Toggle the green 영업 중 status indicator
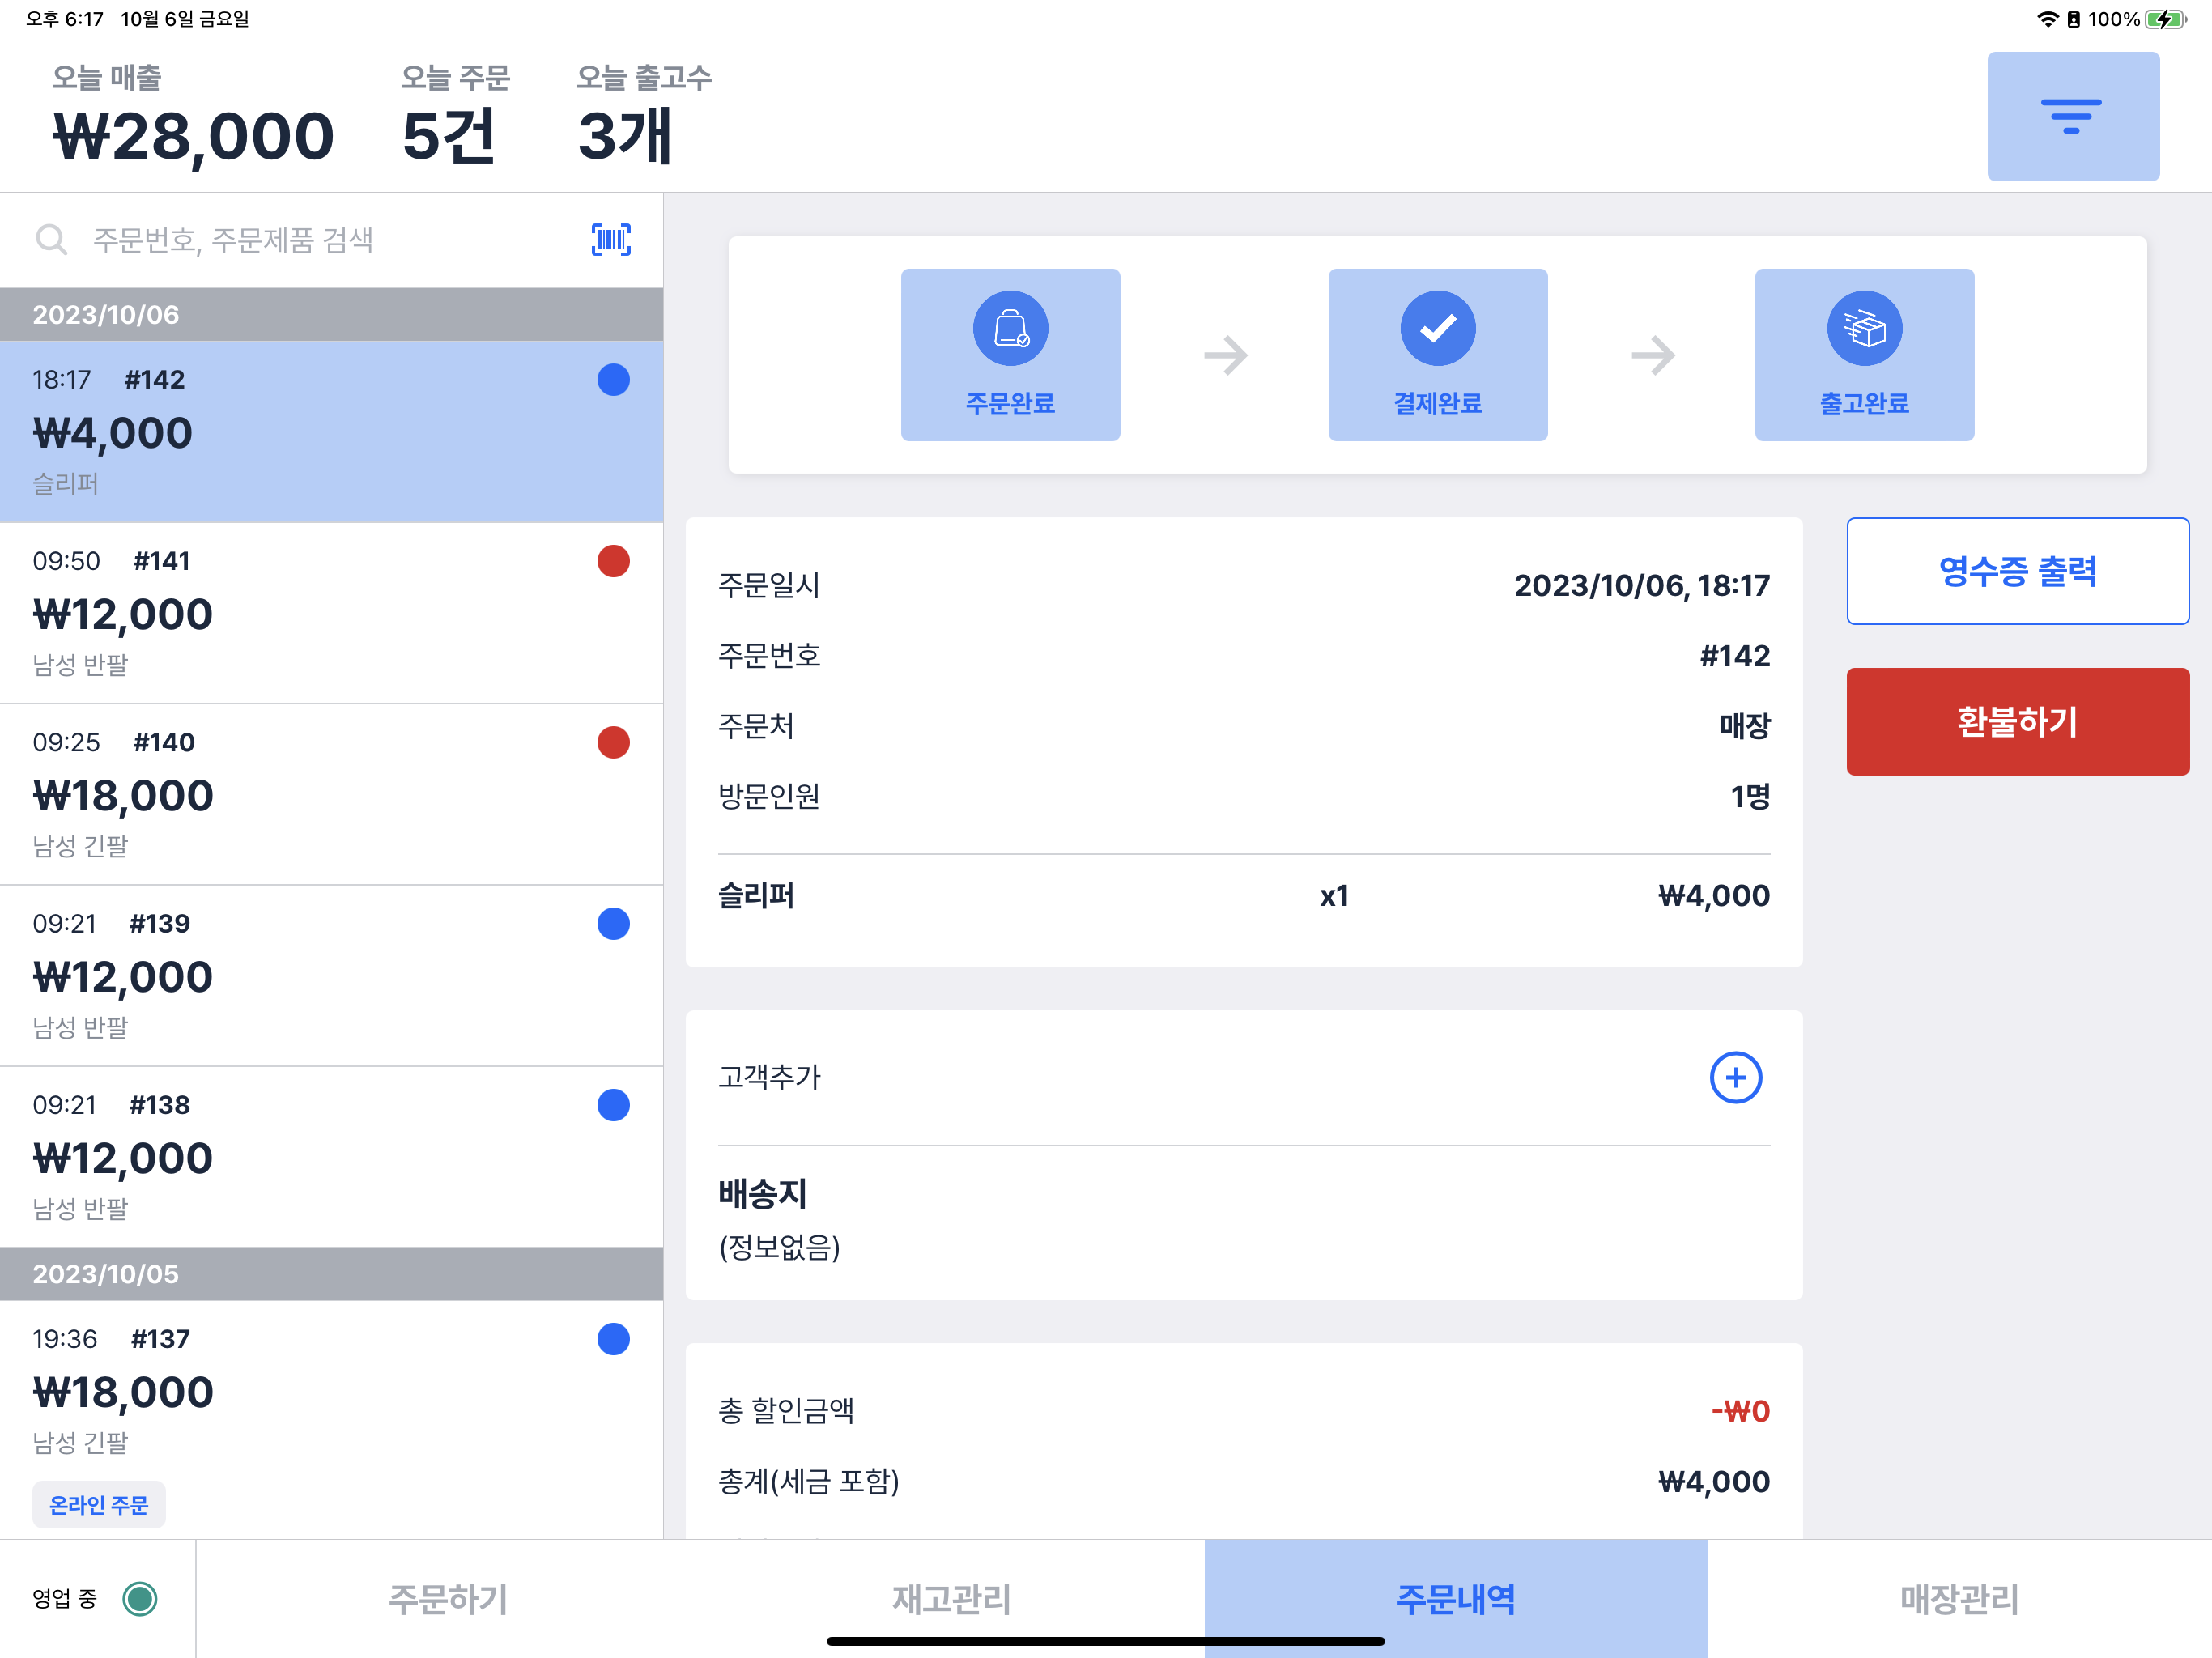This screenshot has width=2212, height=1658. [140, 1598]
